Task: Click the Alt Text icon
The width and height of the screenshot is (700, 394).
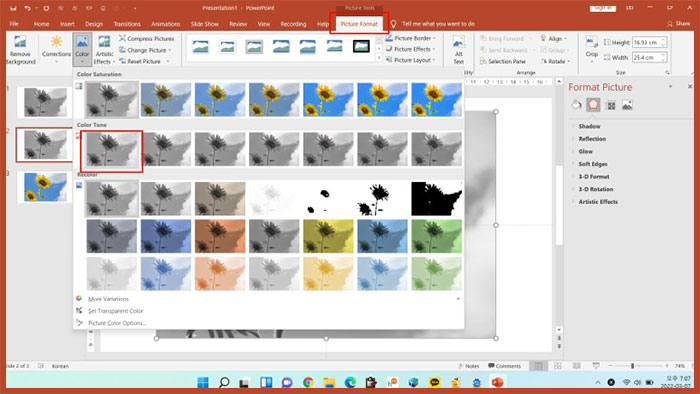Action: coord(458,50)
